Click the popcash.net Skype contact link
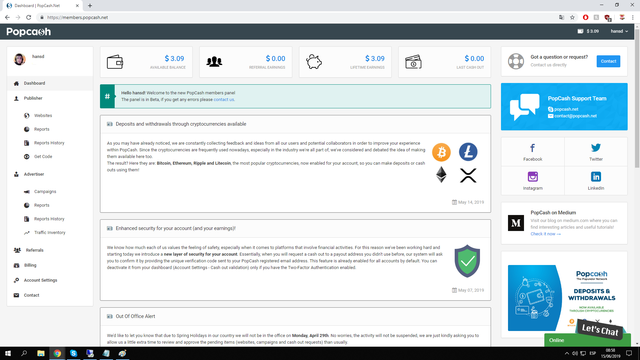The width and height of the screenshot is (640, 360). tap(566, 109)
